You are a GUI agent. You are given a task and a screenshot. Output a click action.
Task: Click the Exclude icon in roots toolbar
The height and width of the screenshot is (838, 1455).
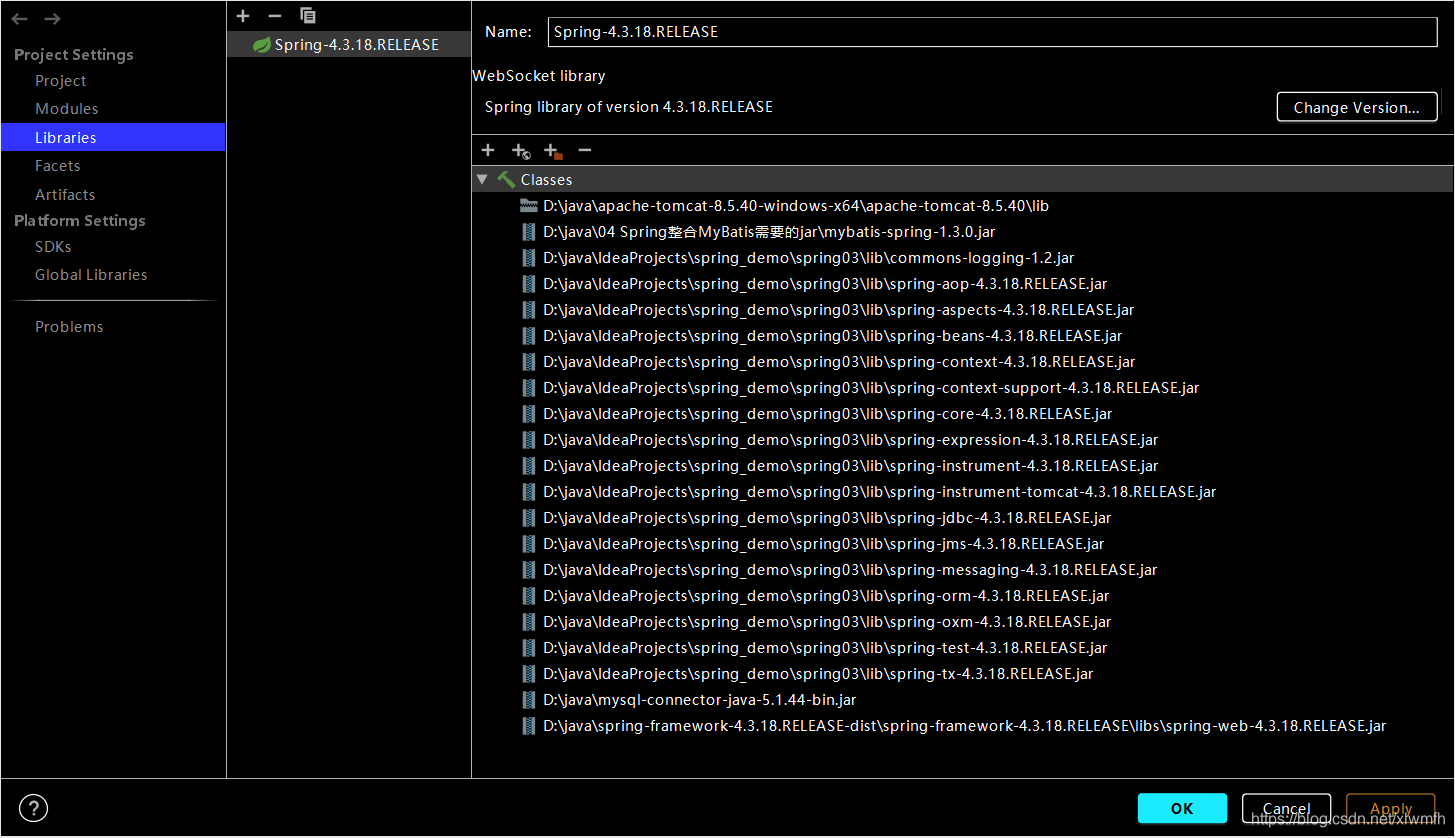pyautogui.click(x=553, y=151)
